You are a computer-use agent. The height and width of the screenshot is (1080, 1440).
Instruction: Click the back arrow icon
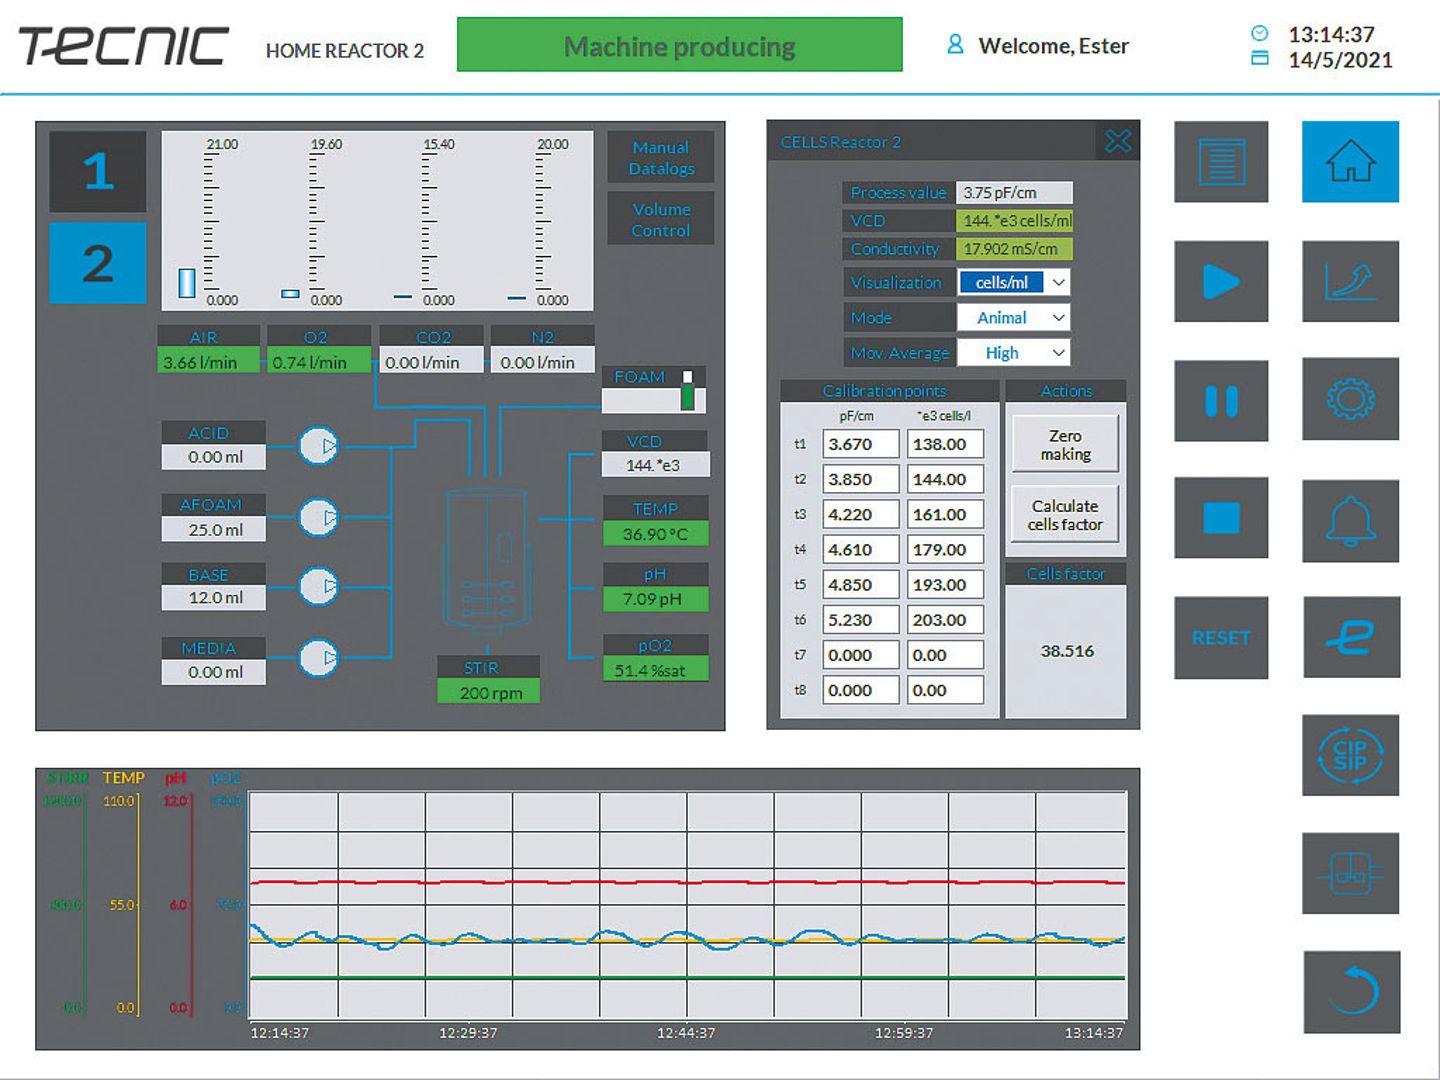1351,992
